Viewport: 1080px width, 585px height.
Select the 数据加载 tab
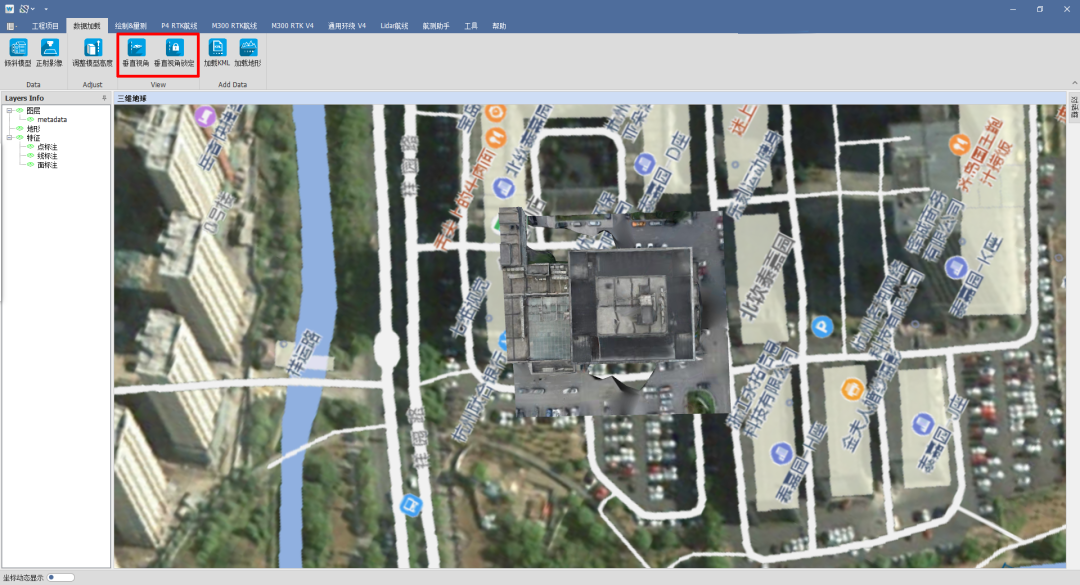[87, 26]
